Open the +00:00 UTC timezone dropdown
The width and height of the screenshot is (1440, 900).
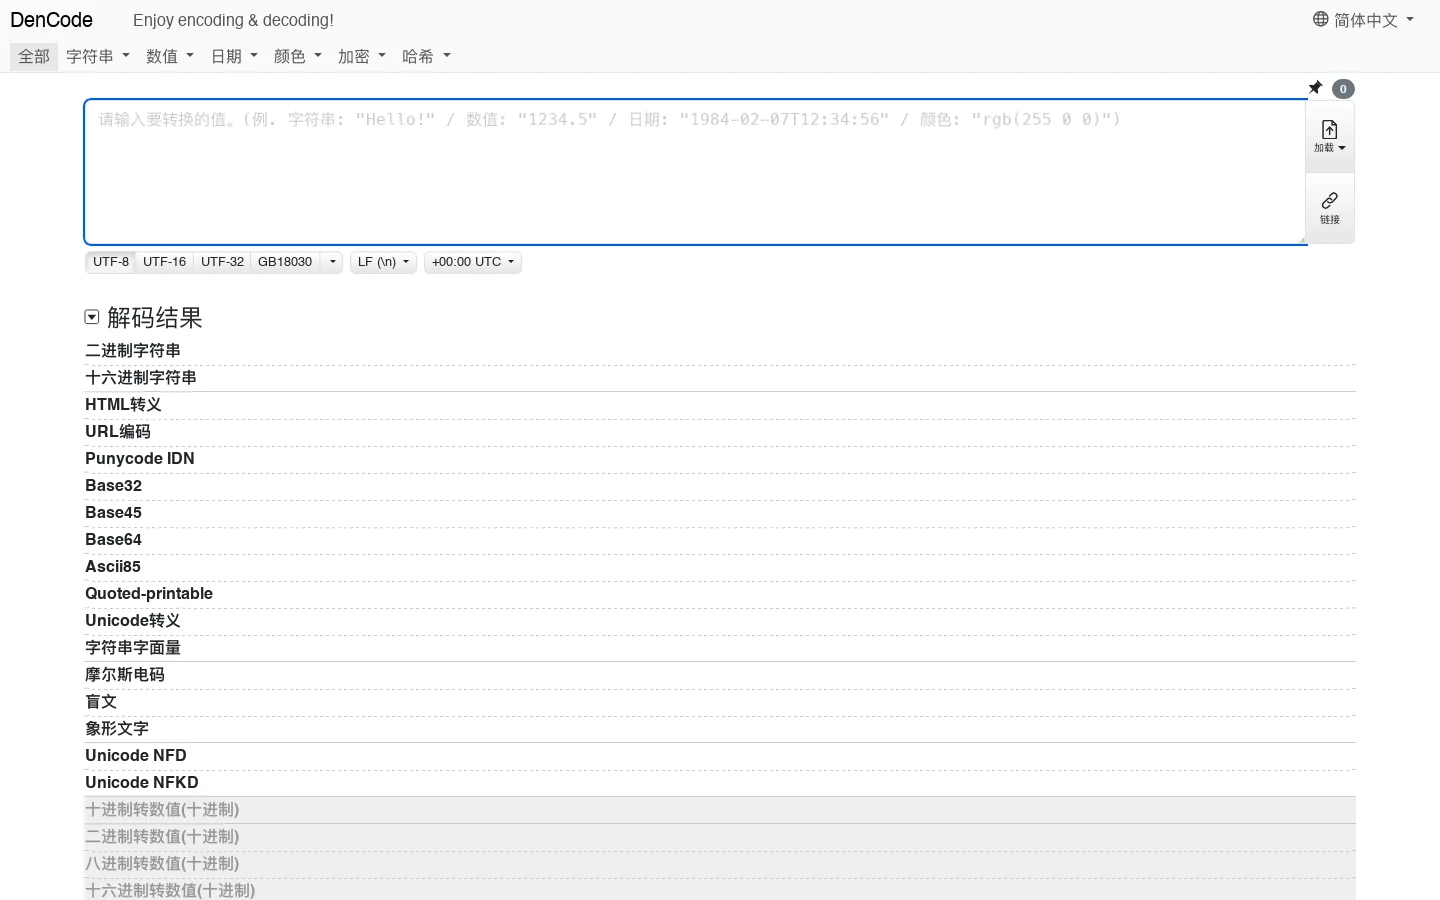click(473, 262)
